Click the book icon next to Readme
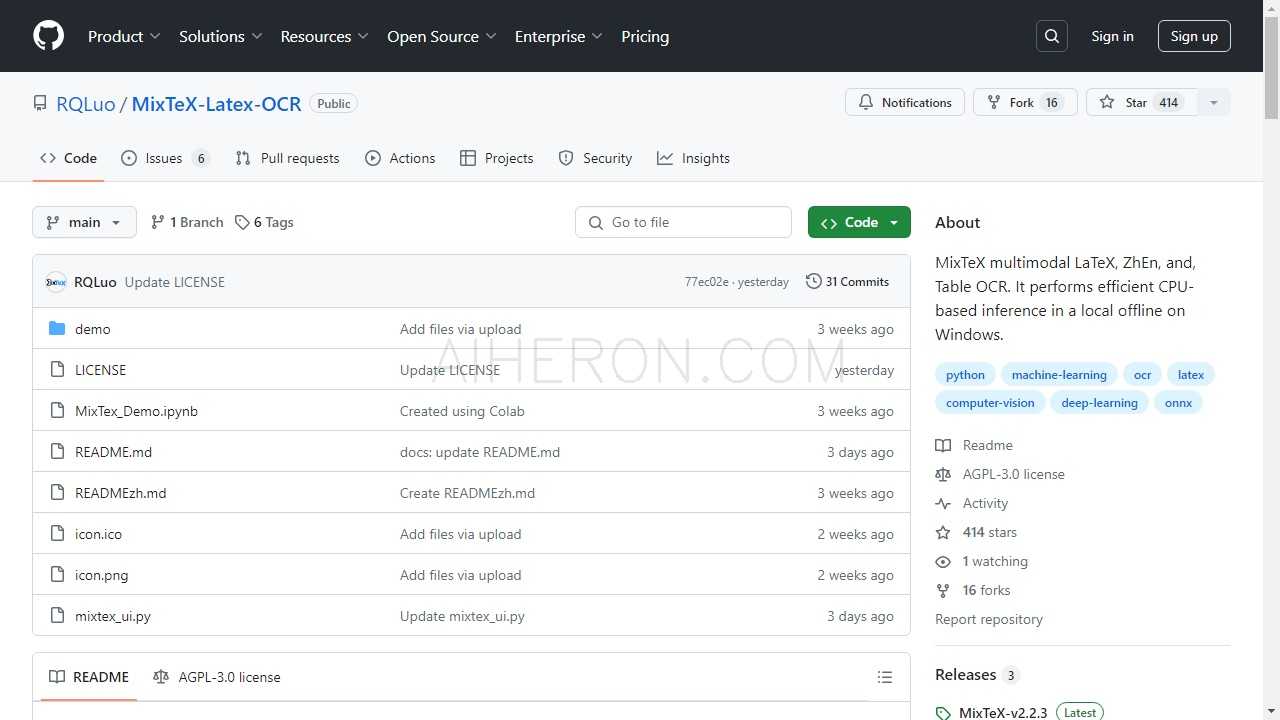The width and height of the screenshot is (1280, 720). coord(943,445)
